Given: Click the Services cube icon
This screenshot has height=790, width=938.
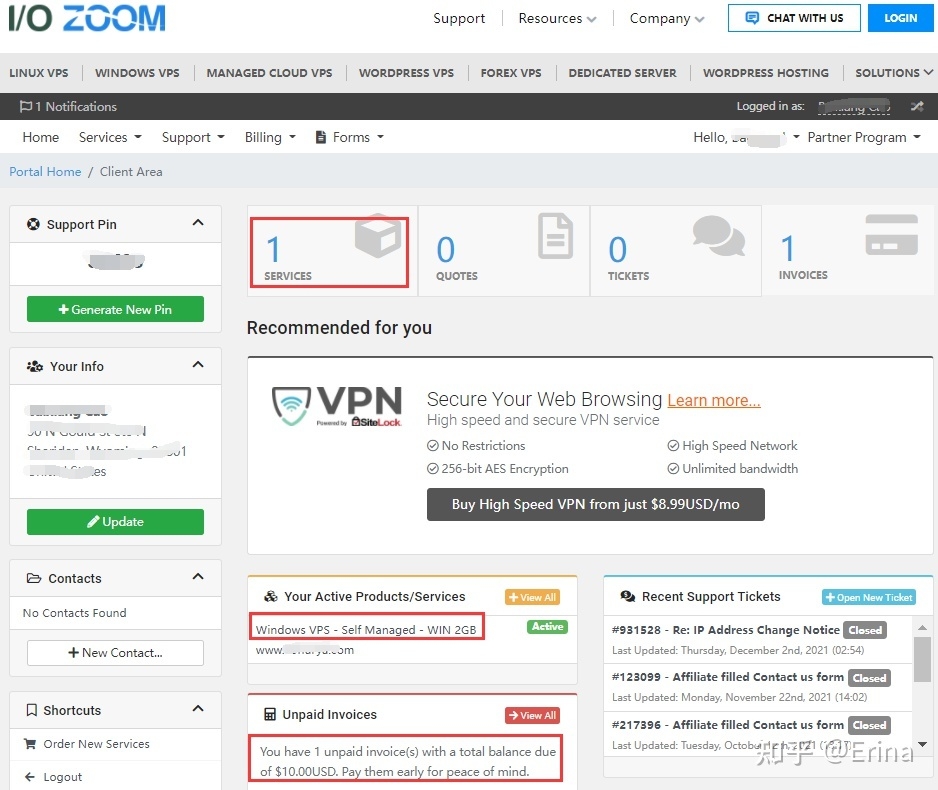Looking at the screenshot, I should [x=378, y=236].
